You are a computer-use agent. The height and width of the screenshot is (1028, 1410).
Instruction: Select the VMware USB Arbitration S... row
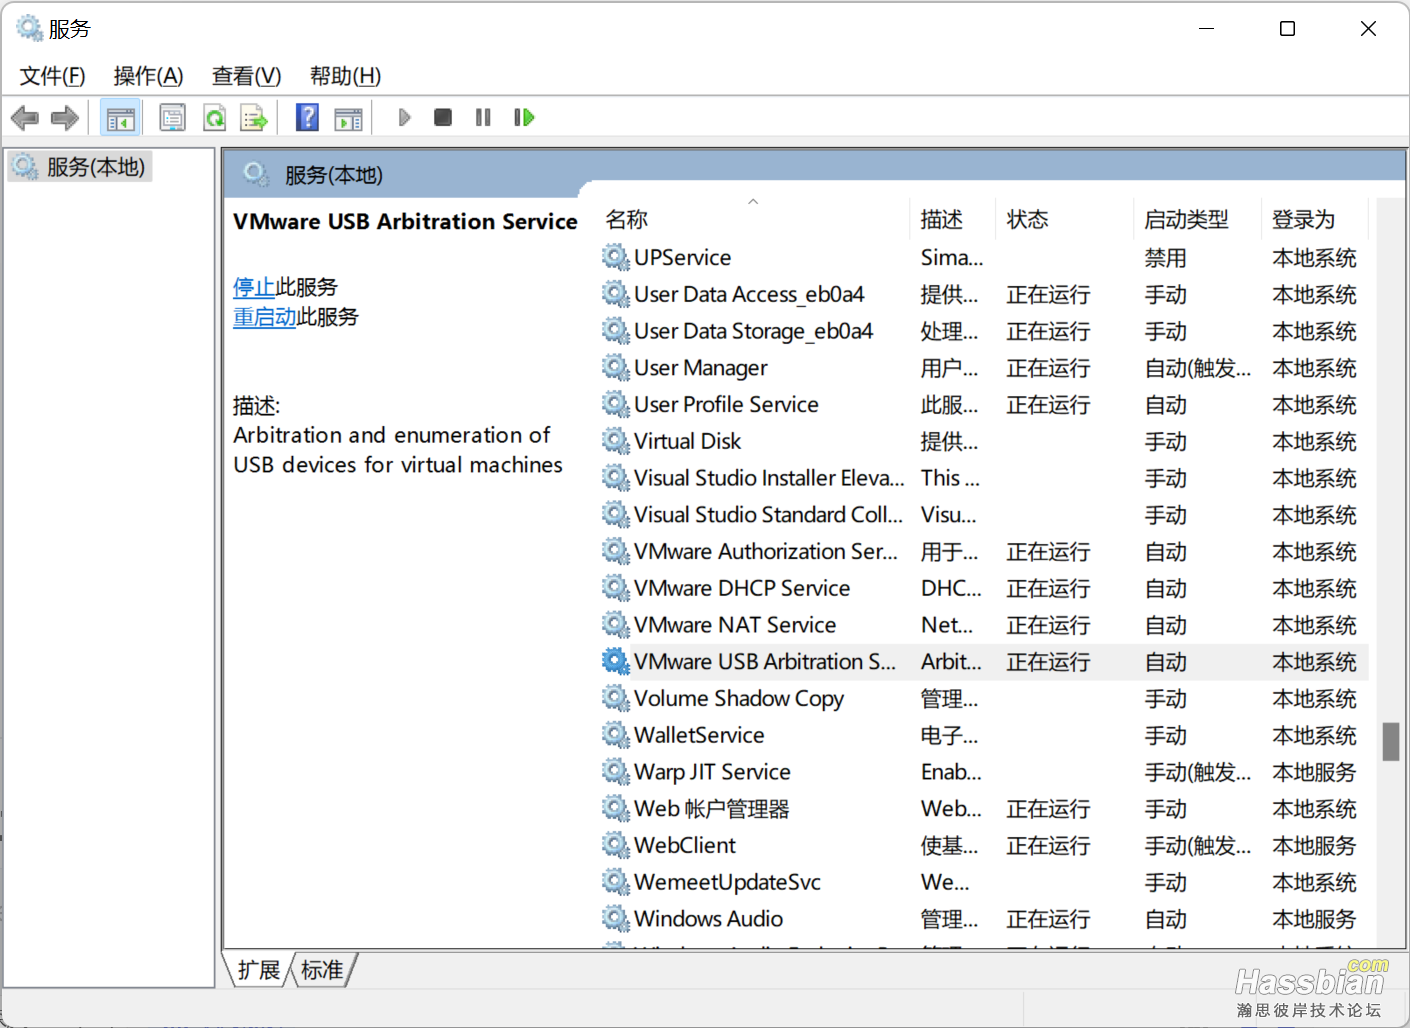pyautogui.click(x=984, y=662)
